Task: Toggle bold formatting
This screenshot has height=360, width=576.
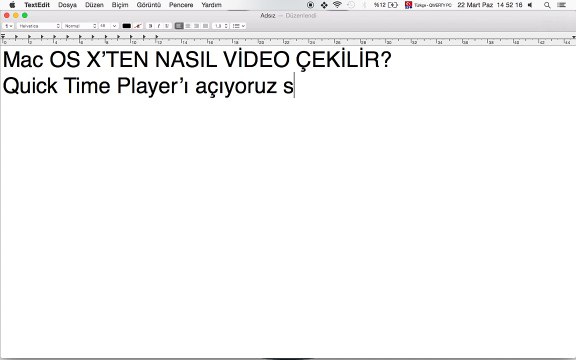Action: 150,26
